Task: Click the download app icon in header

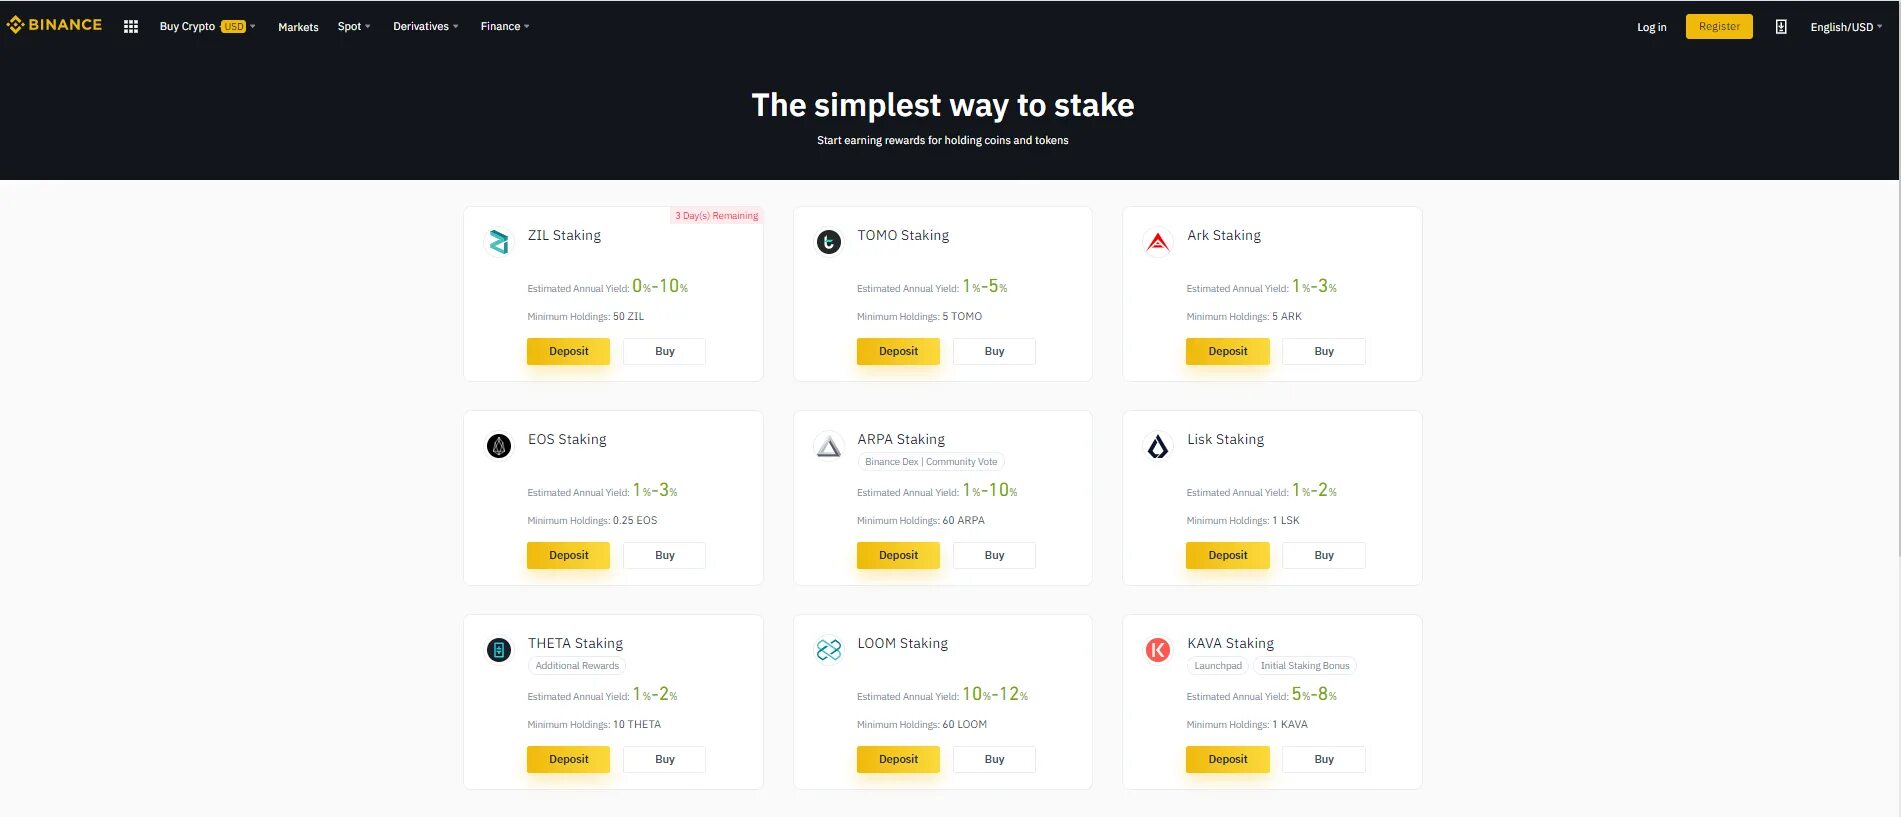Action: 1781,27
